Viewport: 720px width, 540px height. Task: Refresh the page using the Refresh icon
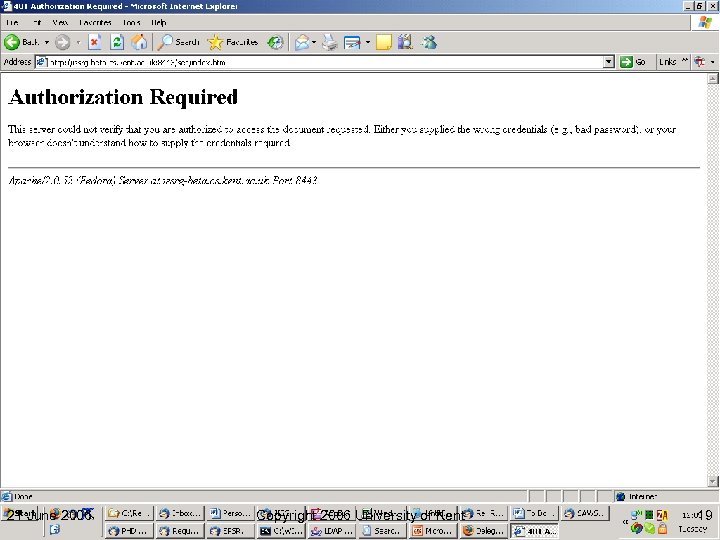[x=117, y=42]
